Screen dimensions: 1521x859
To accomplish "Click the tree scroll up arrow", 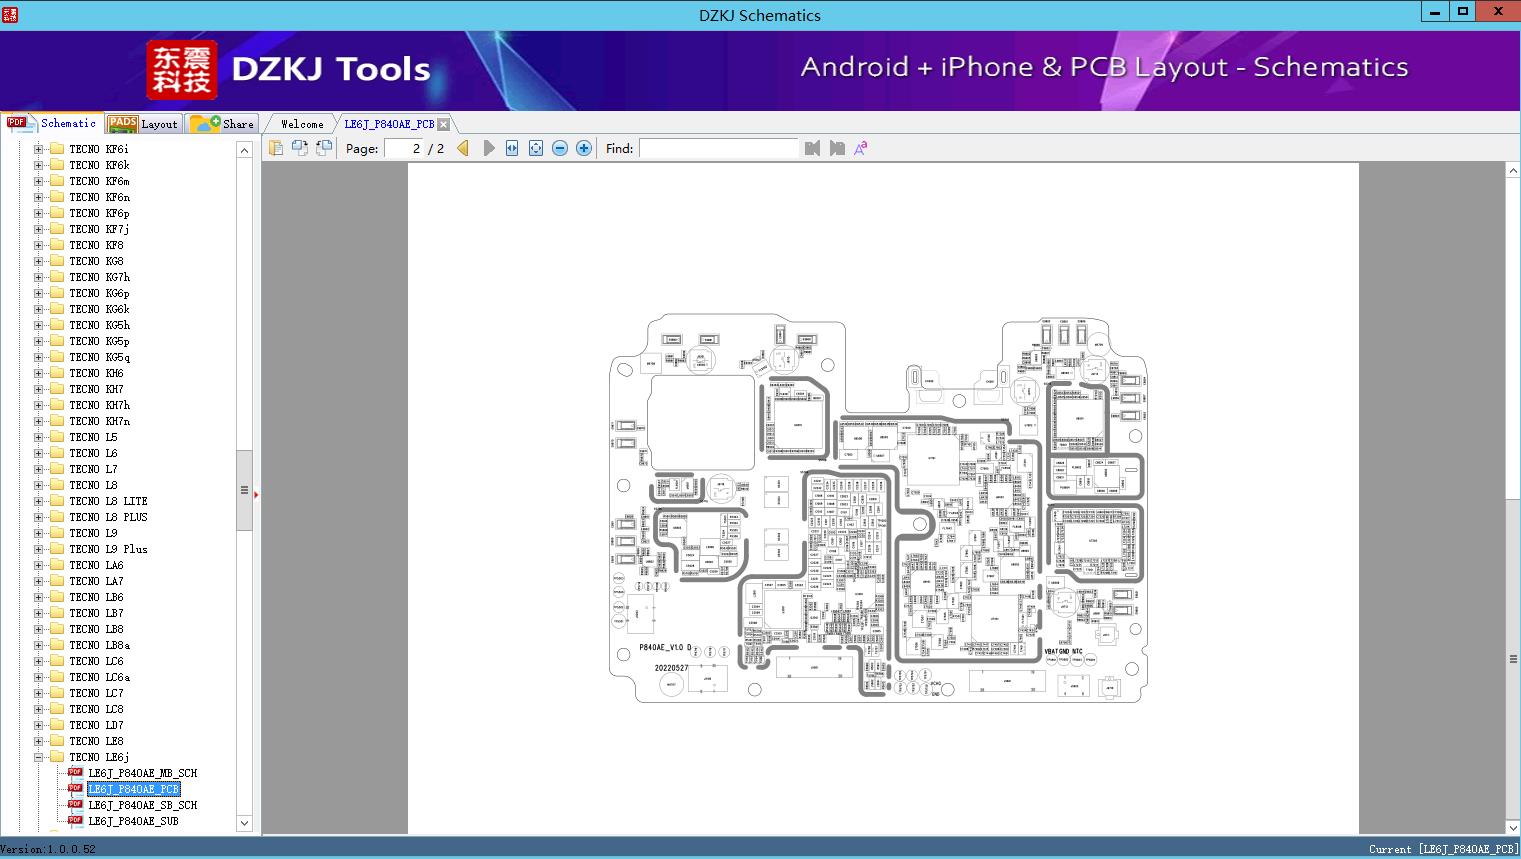I will tap(244, 150).
